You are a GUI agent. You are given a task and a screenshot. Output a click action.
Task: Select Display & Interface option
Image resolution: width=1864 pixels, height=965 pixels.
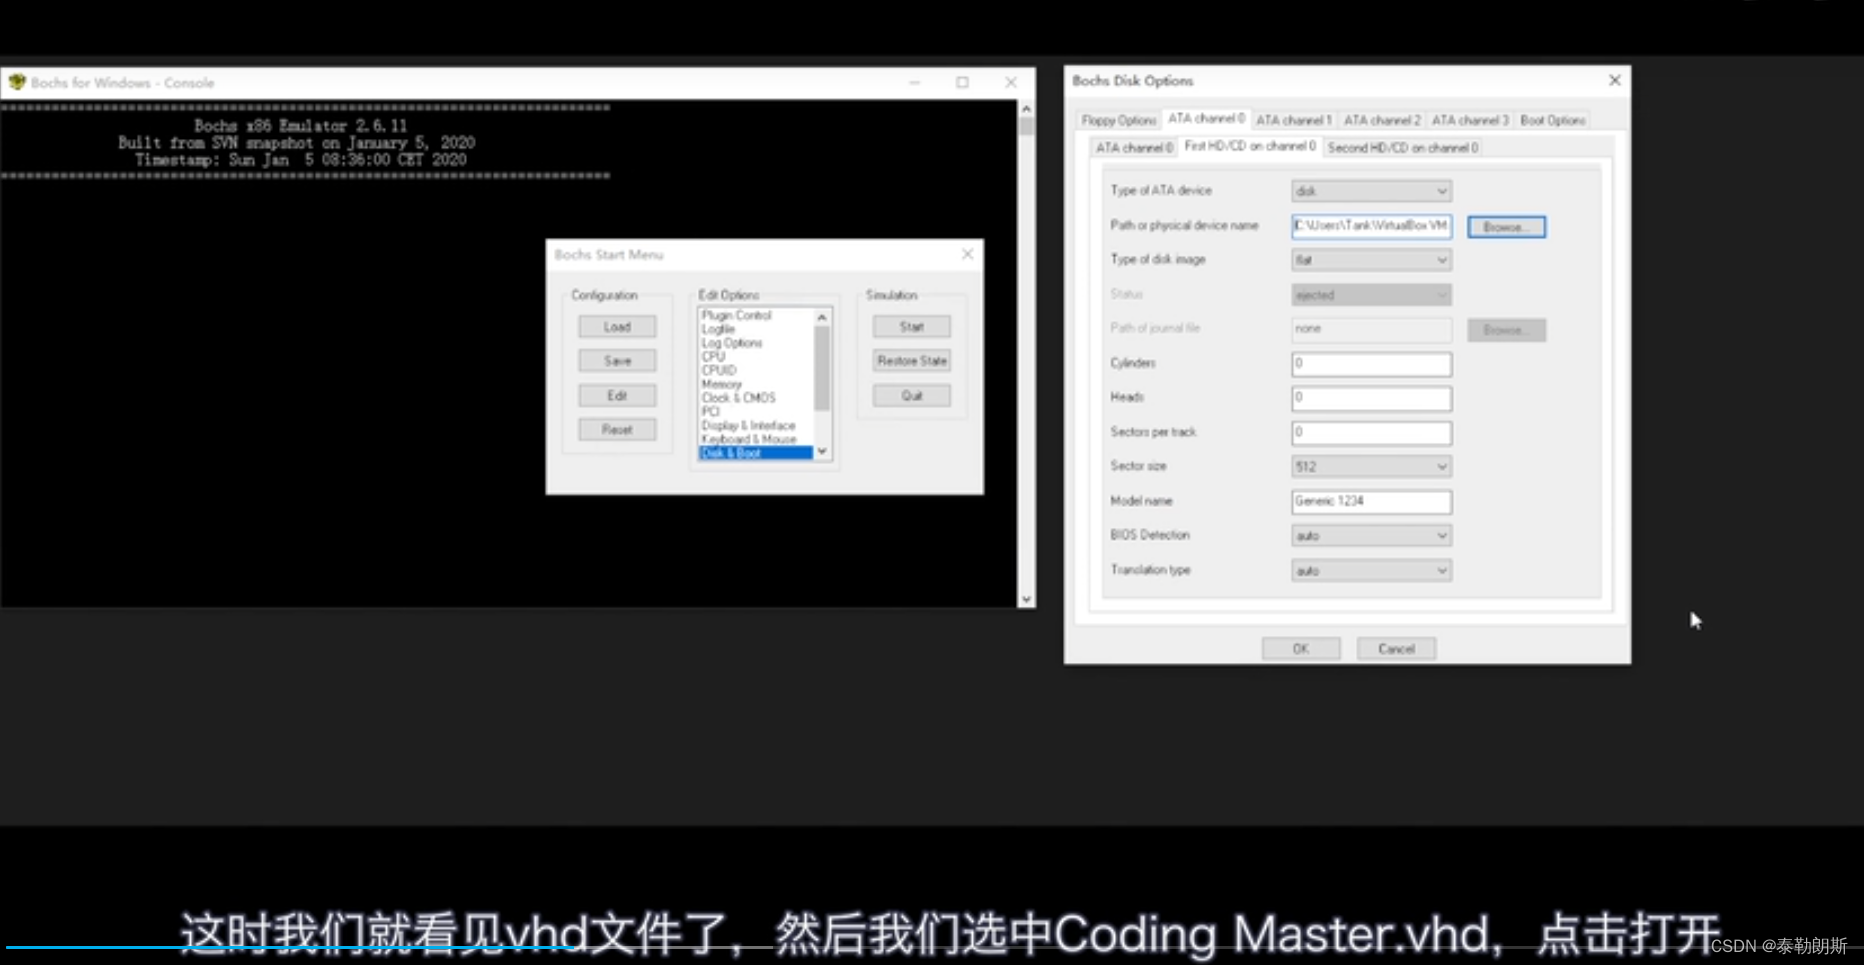coord(749,426)
